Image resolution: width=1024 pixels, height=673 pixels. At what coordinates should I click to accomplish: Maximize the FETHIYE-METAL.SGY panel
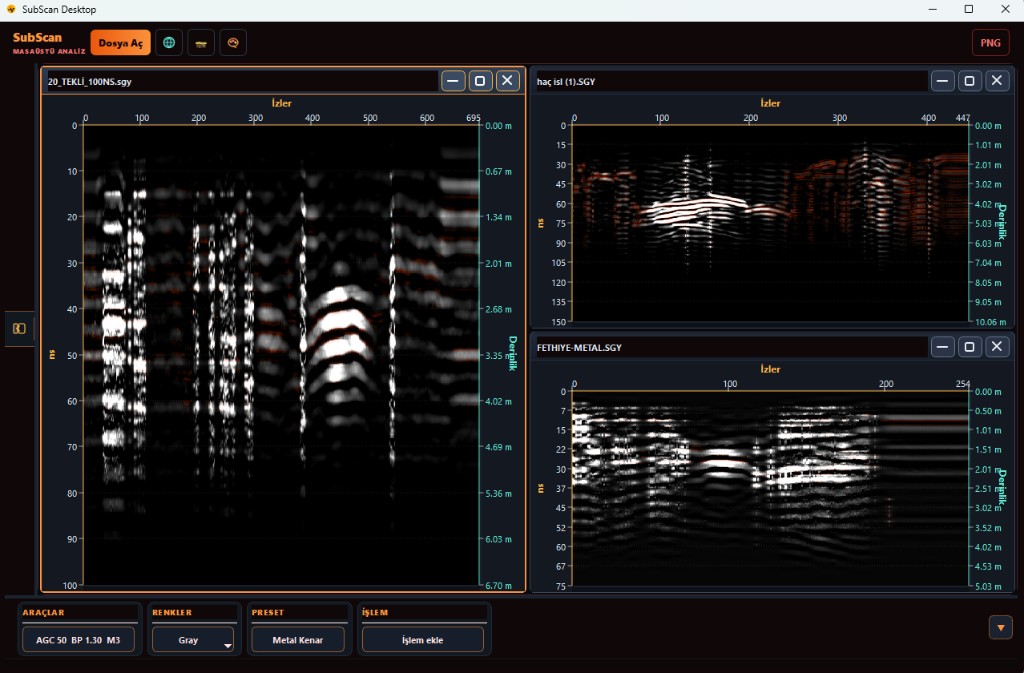click(970, 347)
